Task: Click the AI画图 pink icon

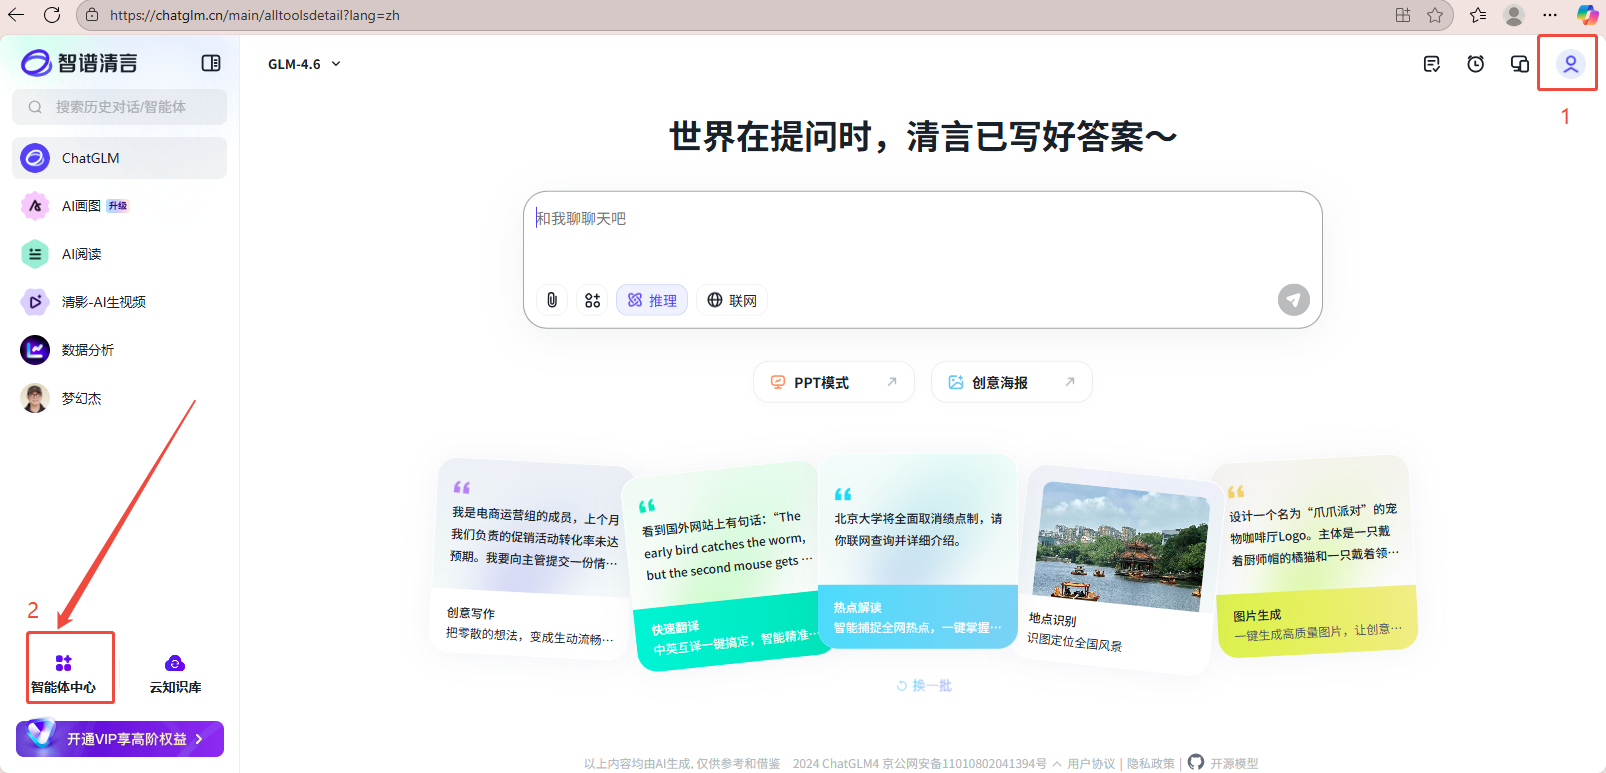Action: tap(35, 206)
